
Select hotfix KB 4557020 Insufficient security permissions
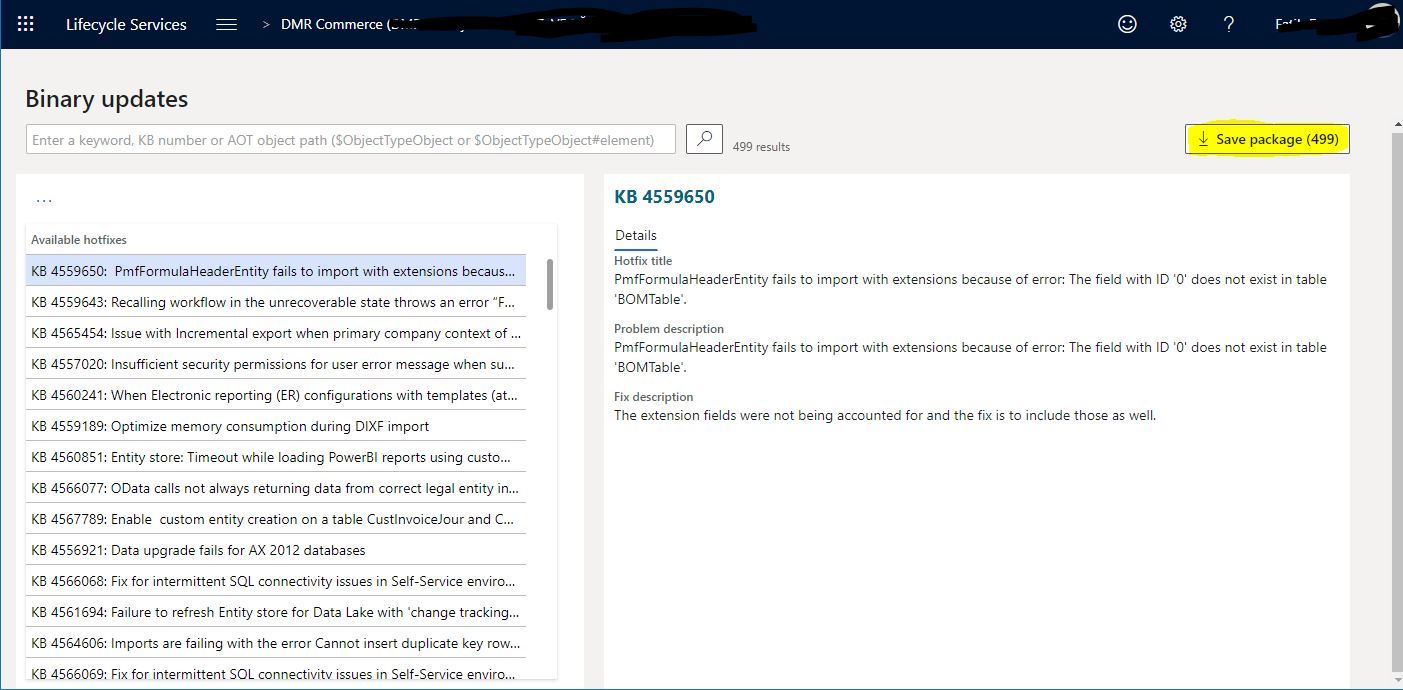click(276, 364)
